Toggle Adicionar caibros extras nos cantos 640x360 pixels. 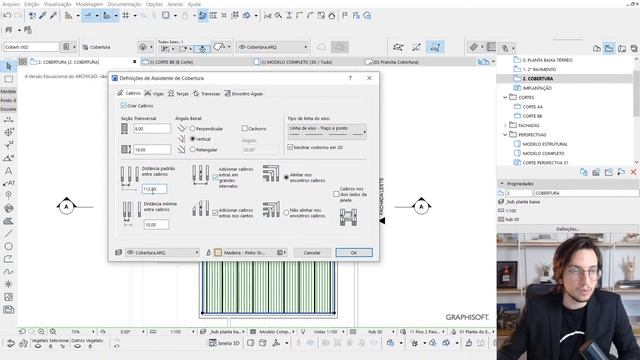click(215, 213)
